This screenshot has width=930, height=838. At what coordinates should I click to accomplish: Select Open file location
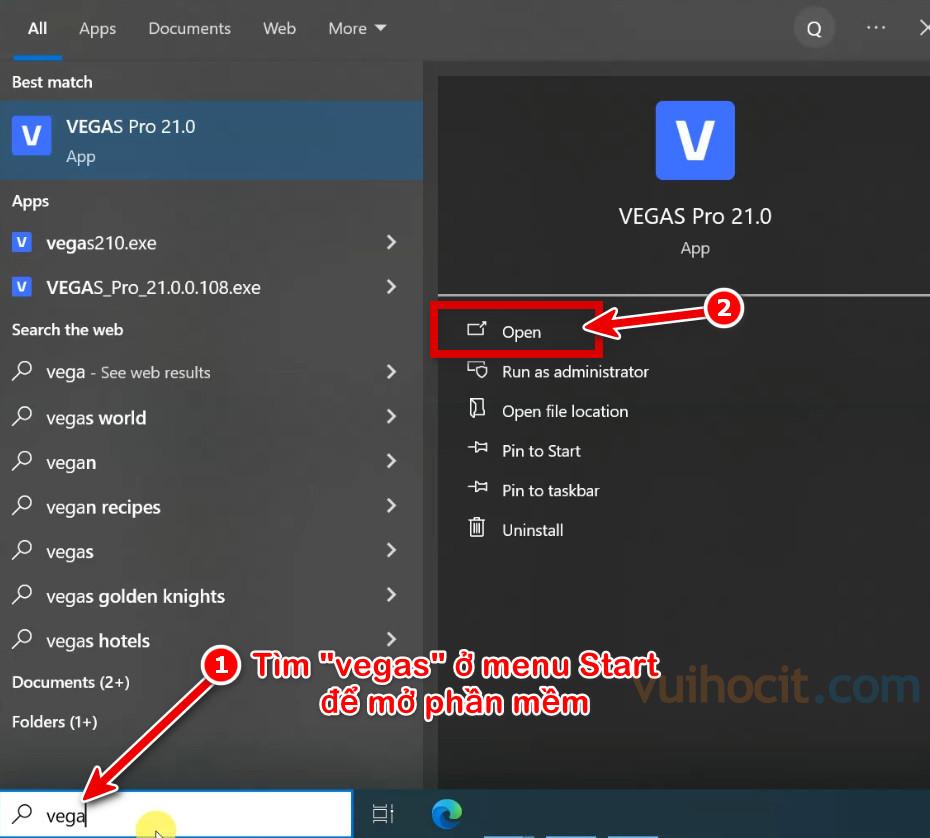tap(564, 411)
